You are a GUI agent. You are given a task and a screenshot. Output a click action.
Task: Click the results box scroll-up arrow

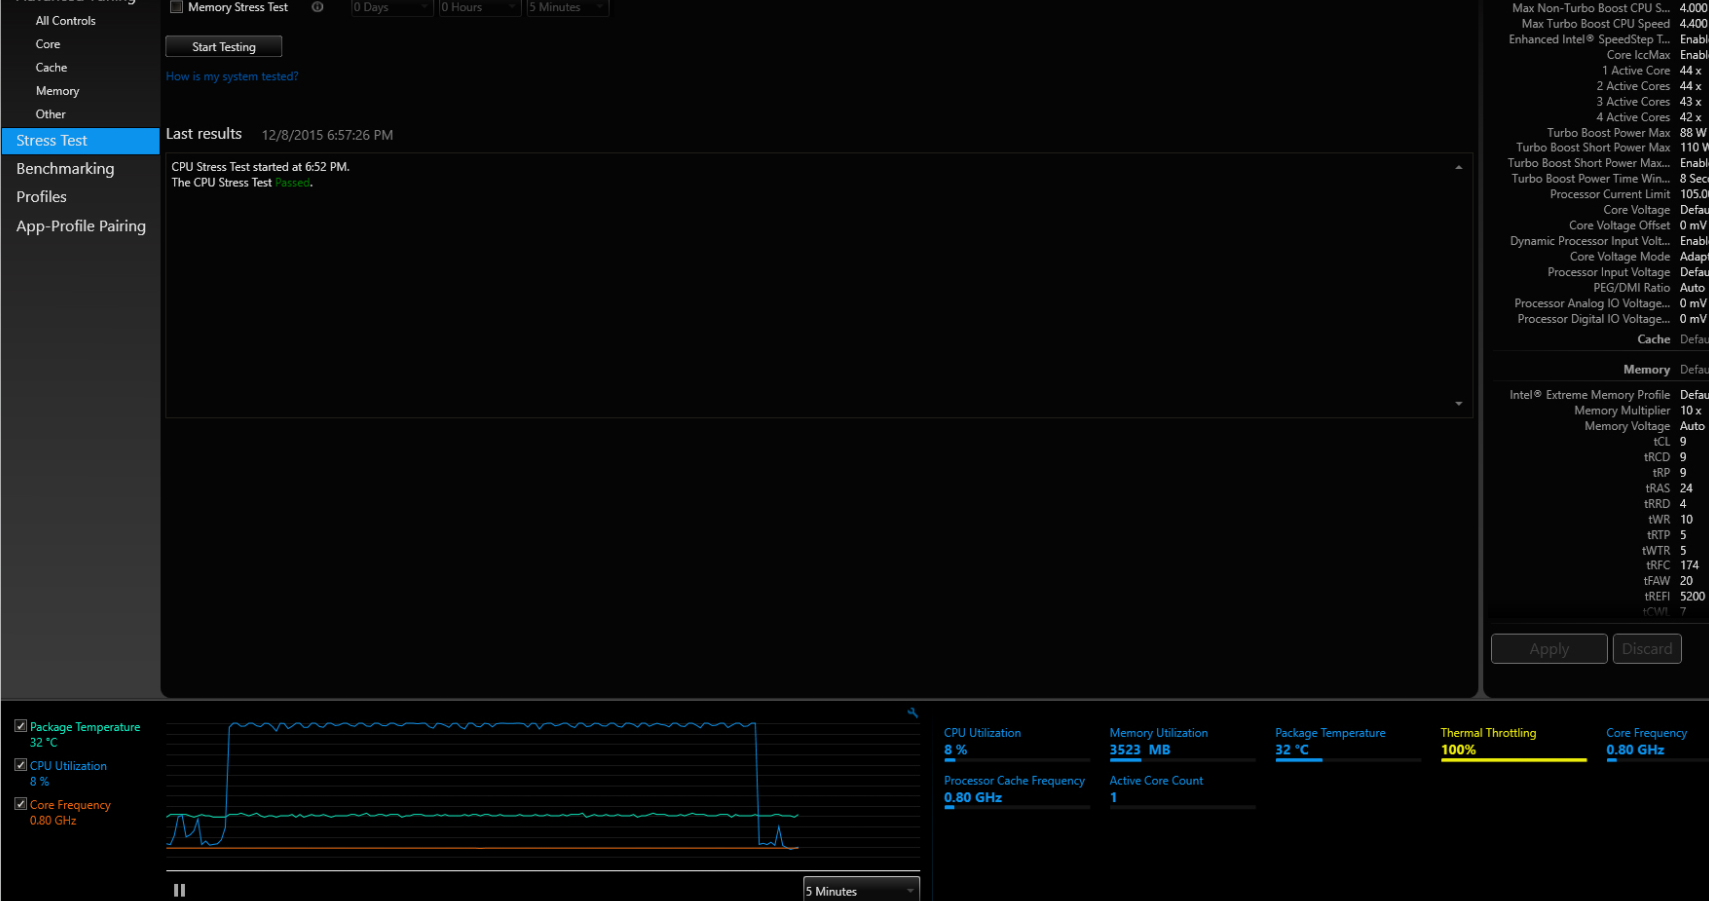coord(1459,167)
